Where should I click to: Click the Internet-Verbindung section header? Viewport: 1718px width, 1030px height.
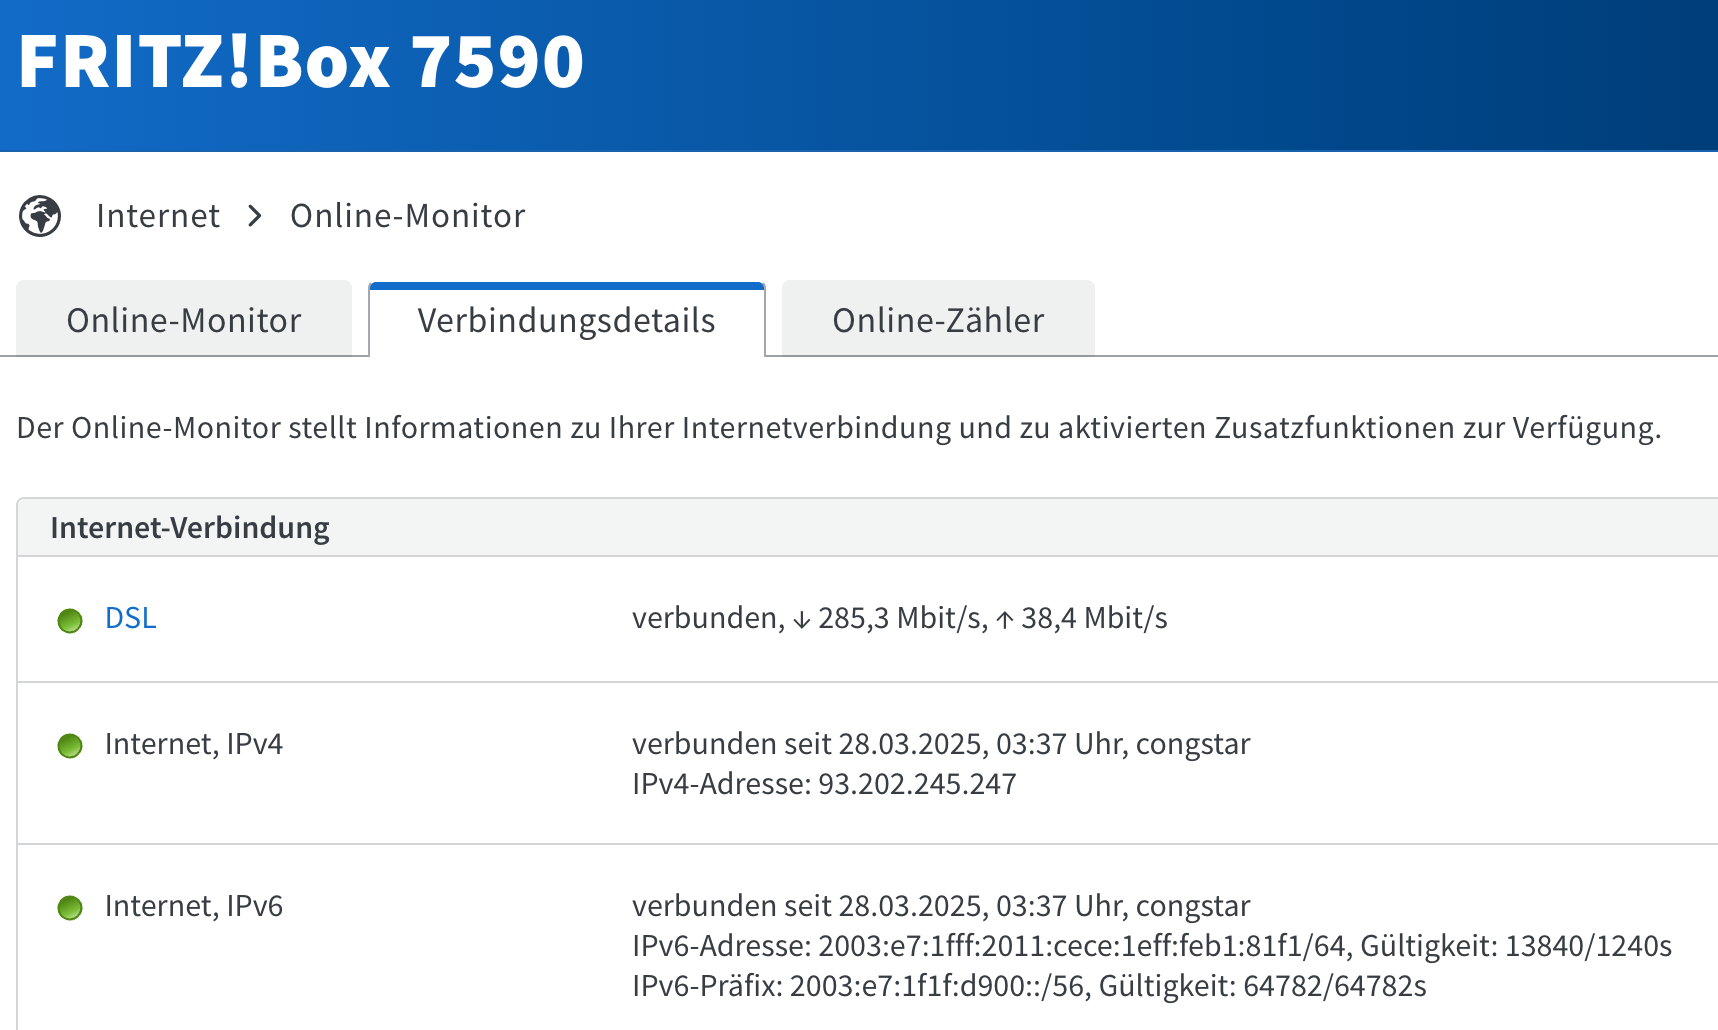(190, 527)
